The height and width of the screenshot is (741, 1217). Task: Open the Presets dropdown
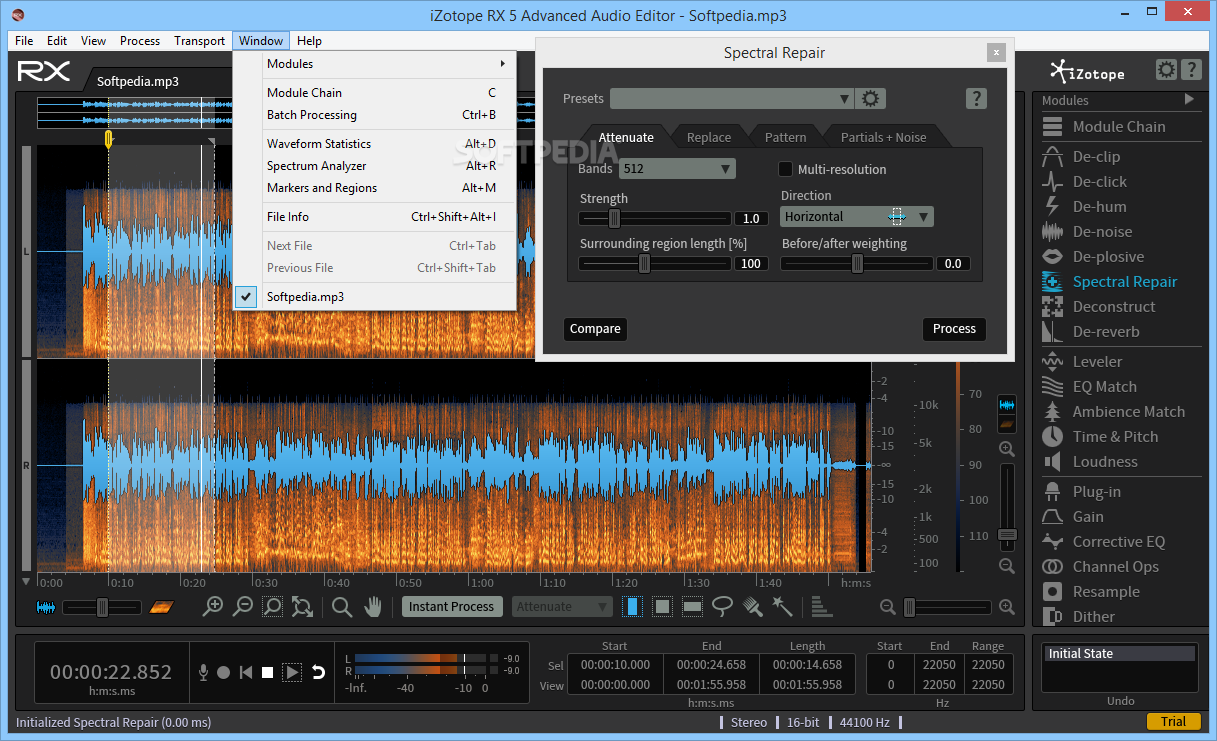click(x=732, y=98)
